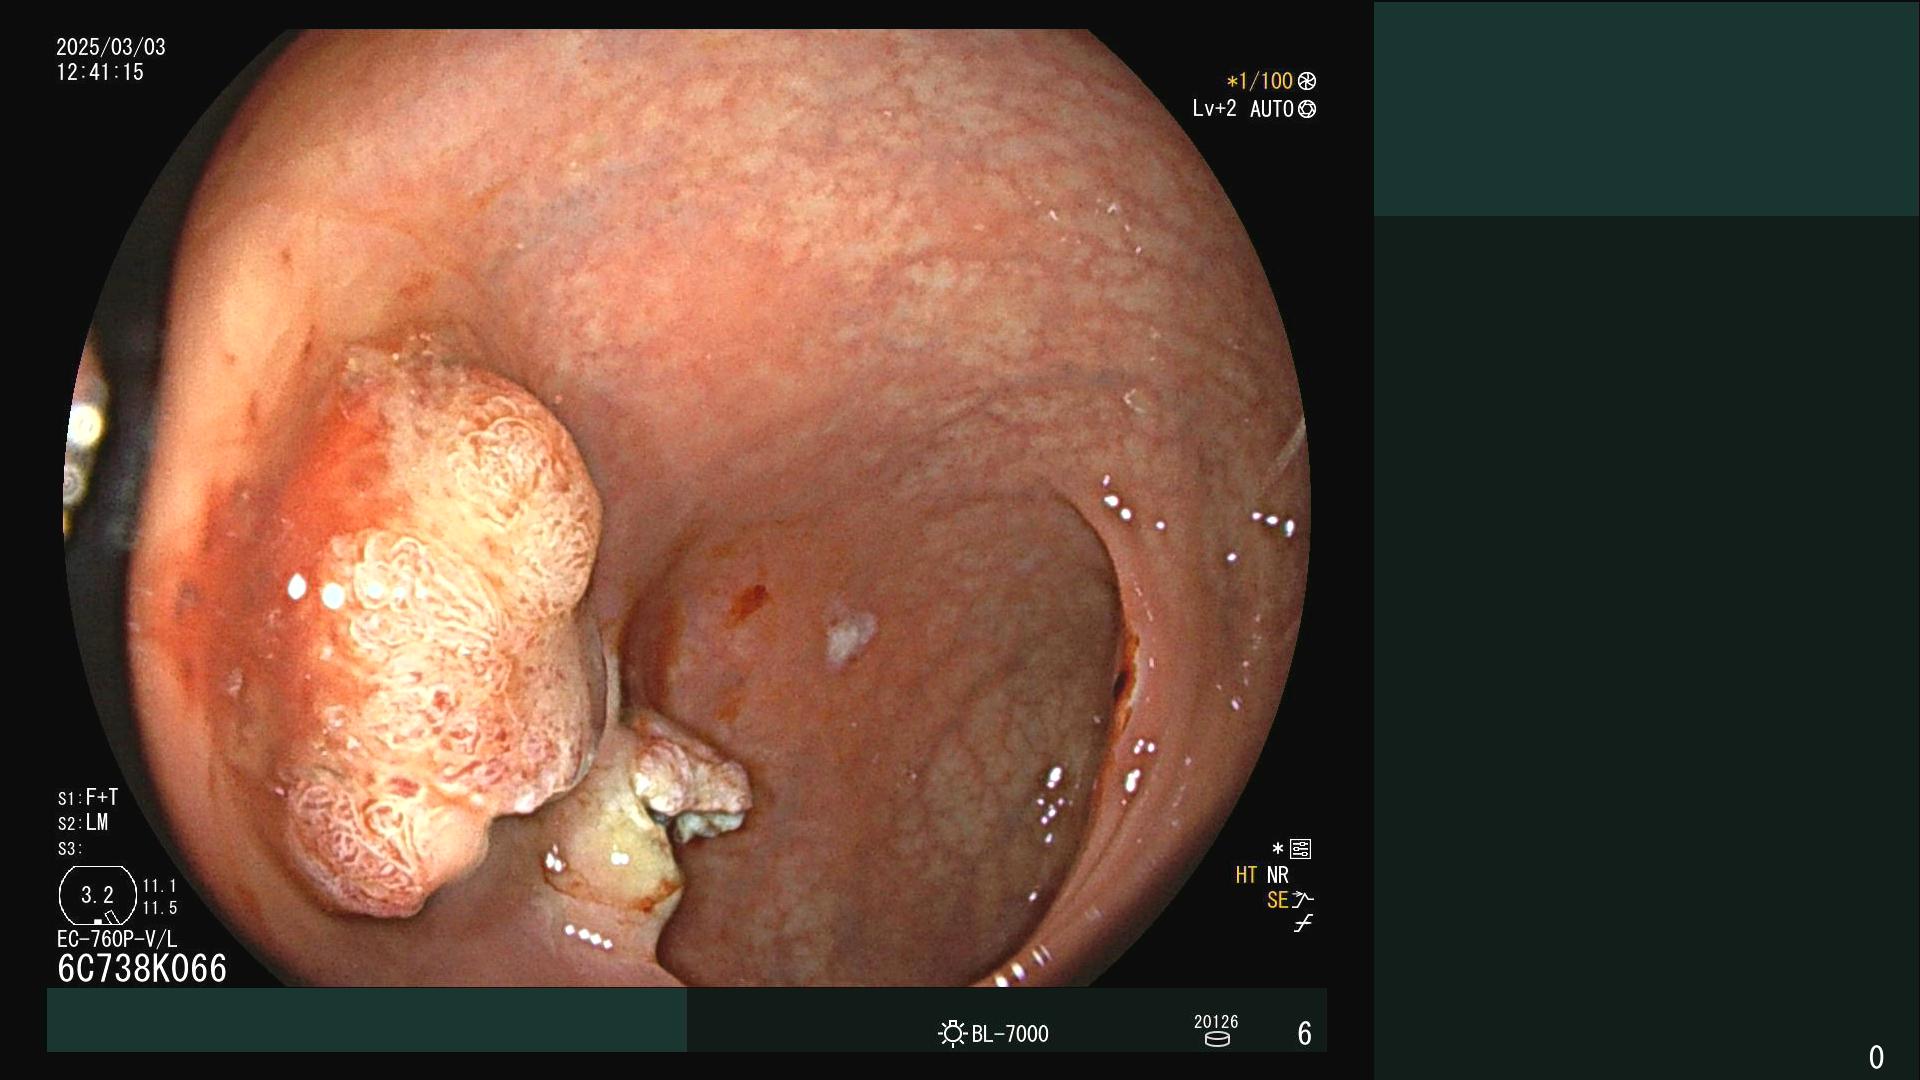Click the Lv+2 brightness level
Screen dimensions: 1920x1080
click(1214, 109)
